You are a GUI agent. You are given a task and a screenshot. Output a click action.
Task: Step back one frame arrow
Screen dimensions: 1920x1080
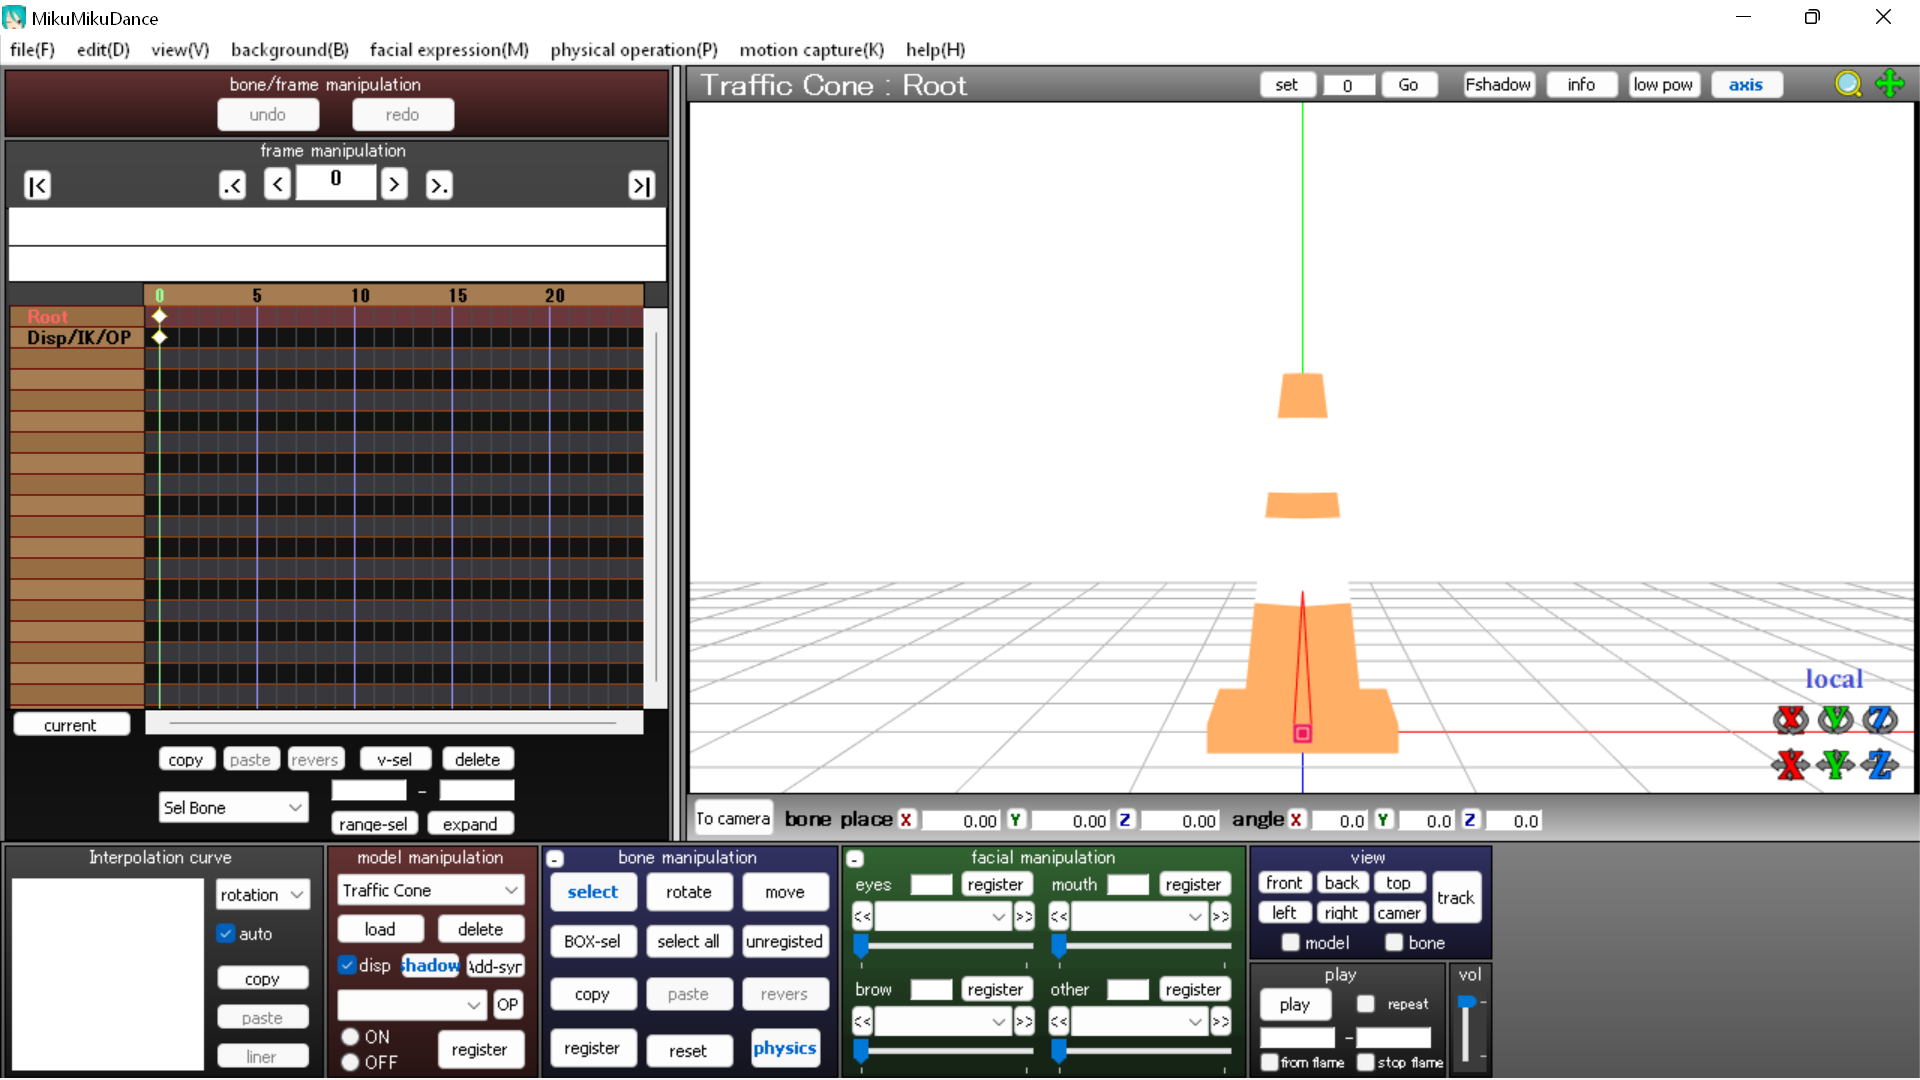point(277,184)
